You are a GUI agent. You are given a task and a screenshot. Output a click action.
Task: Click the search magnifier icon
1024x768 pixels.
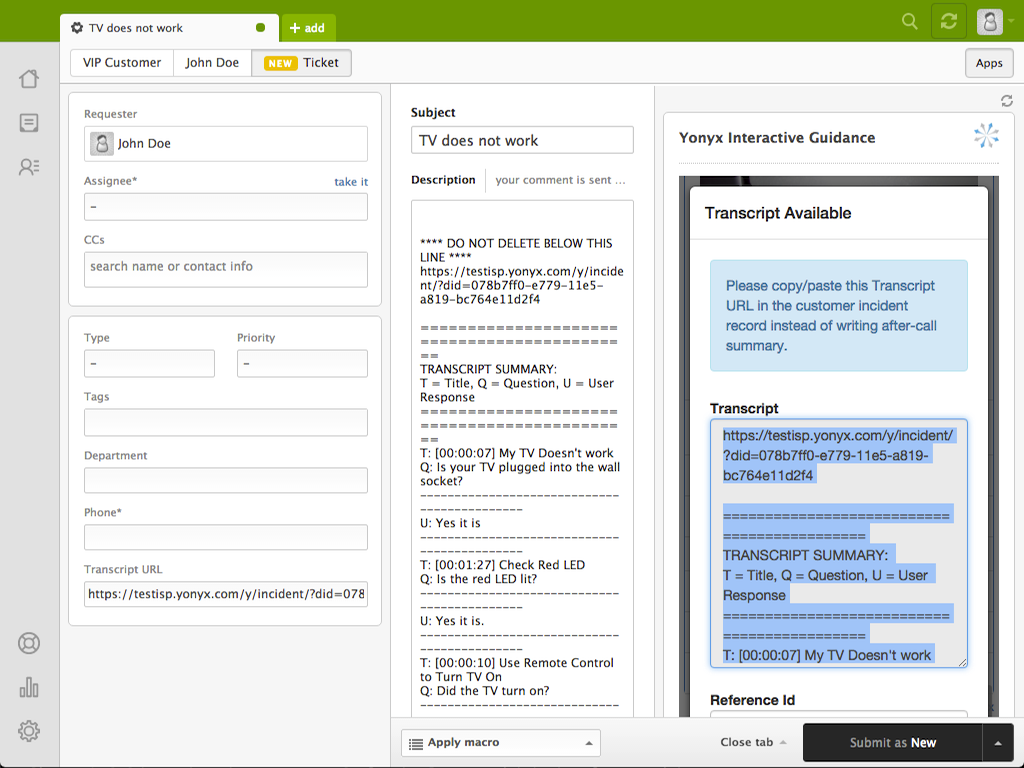(909, 21)
